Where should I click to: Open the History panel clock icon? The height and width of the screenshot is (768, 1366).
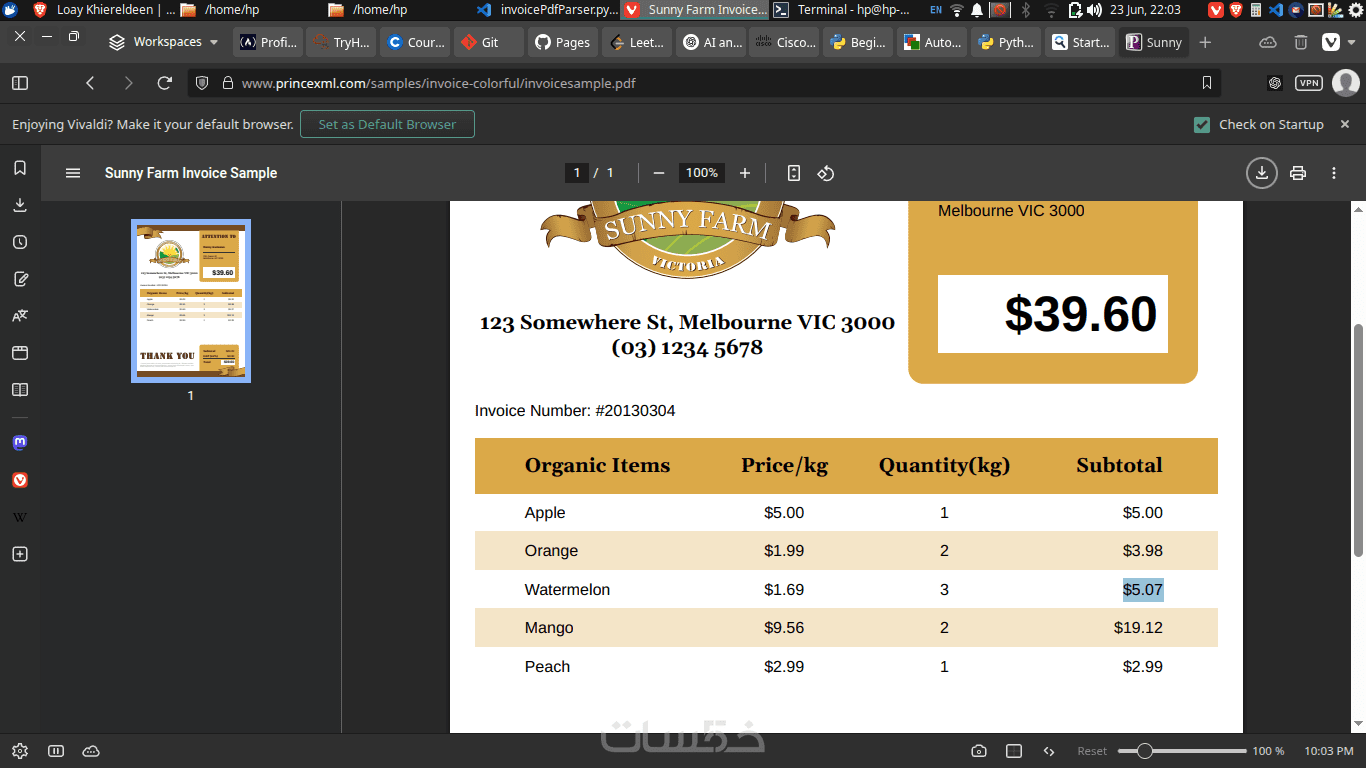[x=20, y=242]
